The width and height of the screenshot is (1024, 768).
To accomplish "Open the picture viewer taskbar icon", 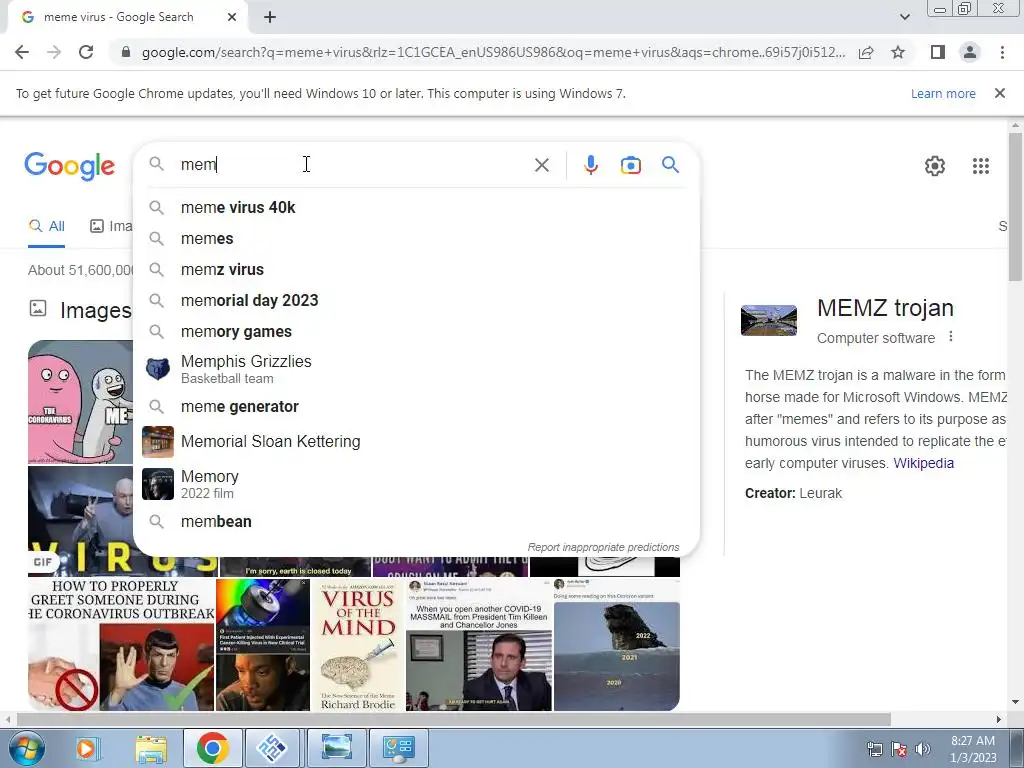I will (x=336, y=748).
